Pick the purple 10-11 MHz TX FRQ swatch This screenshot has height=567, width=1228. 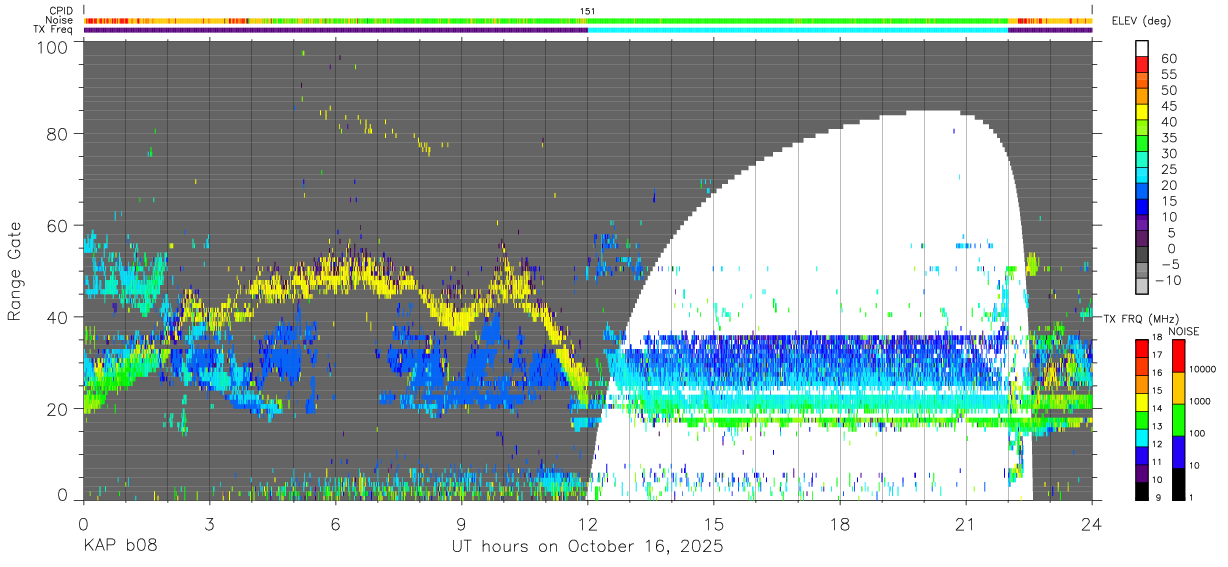click(x=1141, y=471)
